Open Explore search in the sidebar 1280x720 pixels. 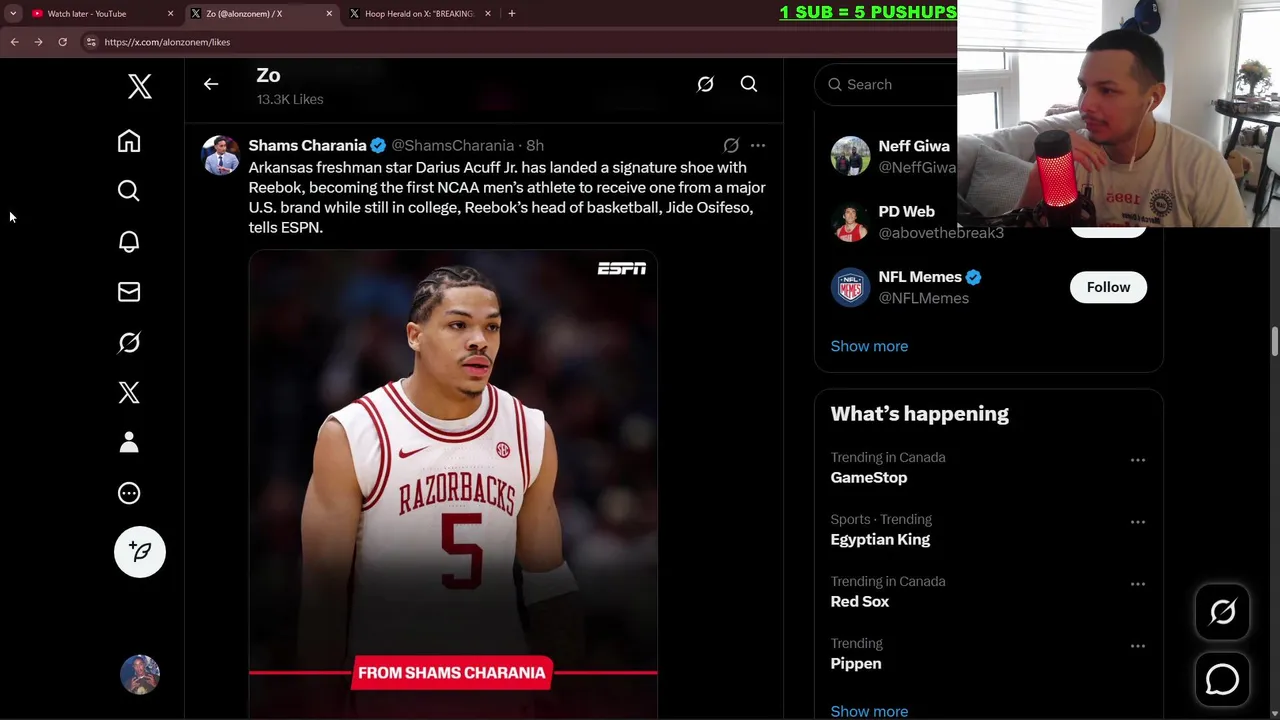tap(129, 191)
